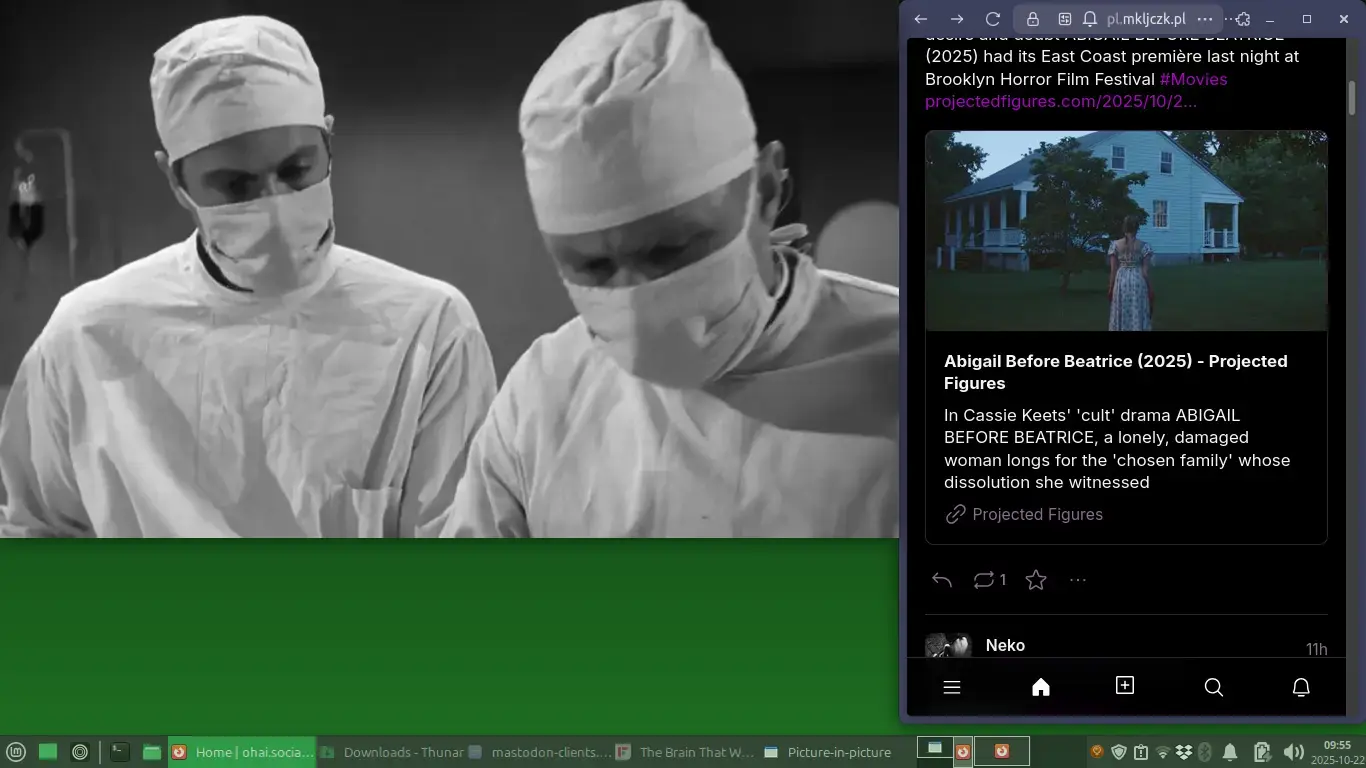Open the browser extensions puzzle icon
Screen dimensions: 1366x768
(x=1242, y=19)
